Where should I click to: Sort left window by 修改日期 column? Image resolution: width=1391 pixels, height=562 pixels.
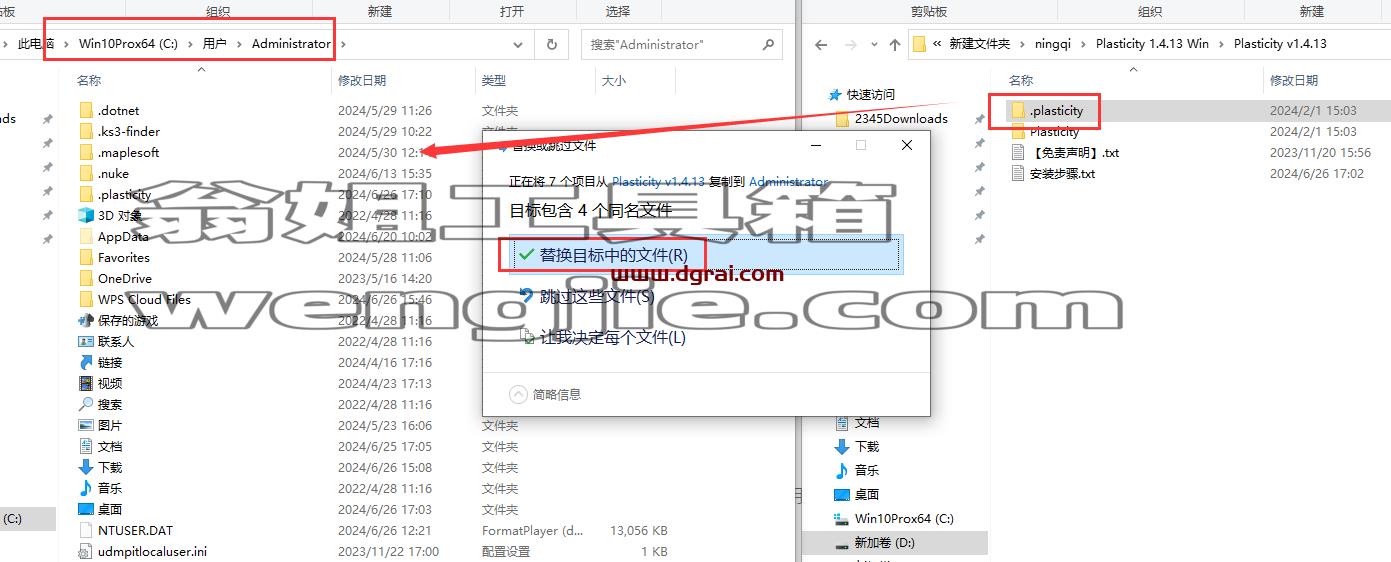coord(362,80)
